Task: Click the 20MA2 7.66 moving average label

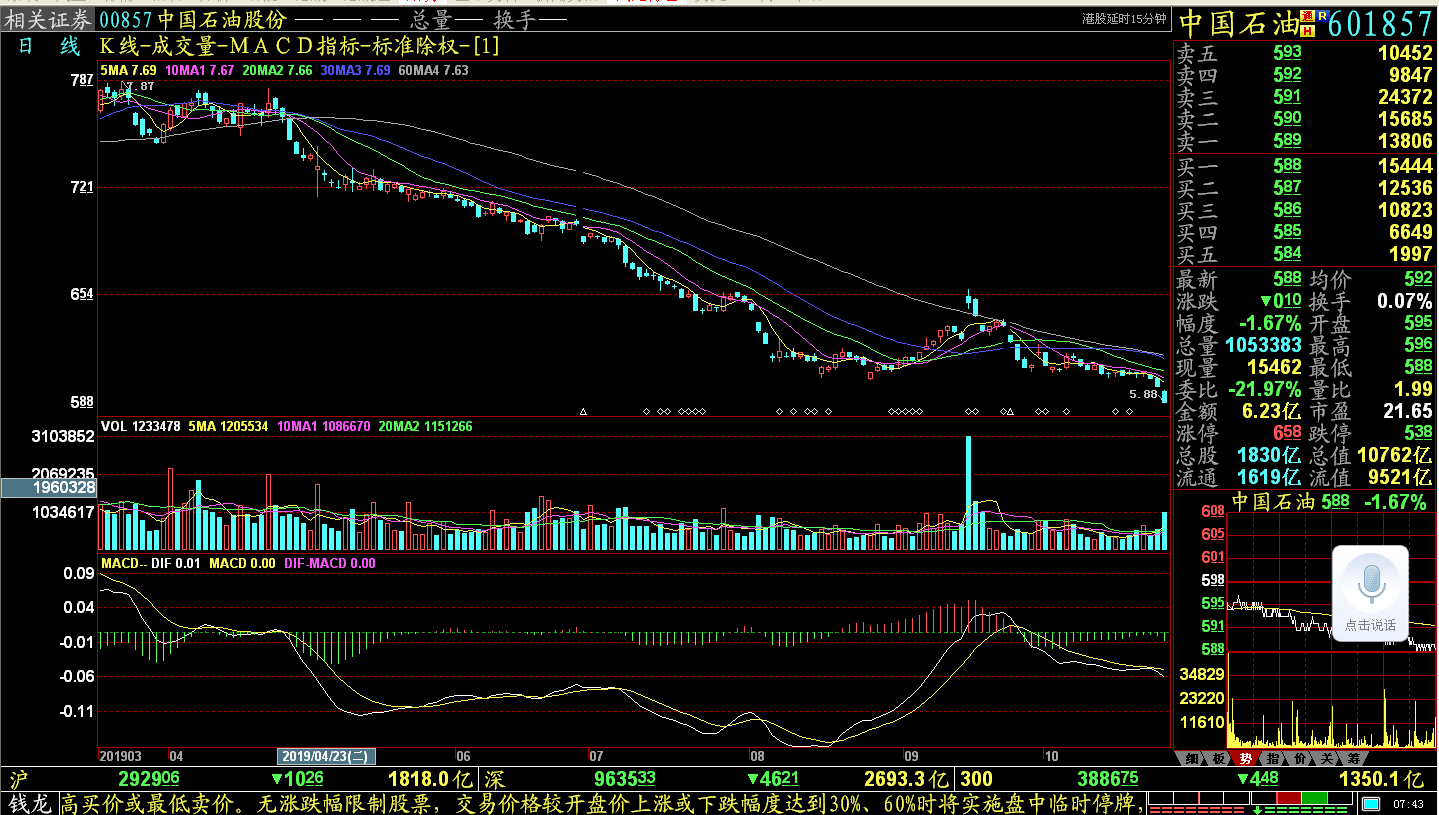Action: [x=277, y=70]
